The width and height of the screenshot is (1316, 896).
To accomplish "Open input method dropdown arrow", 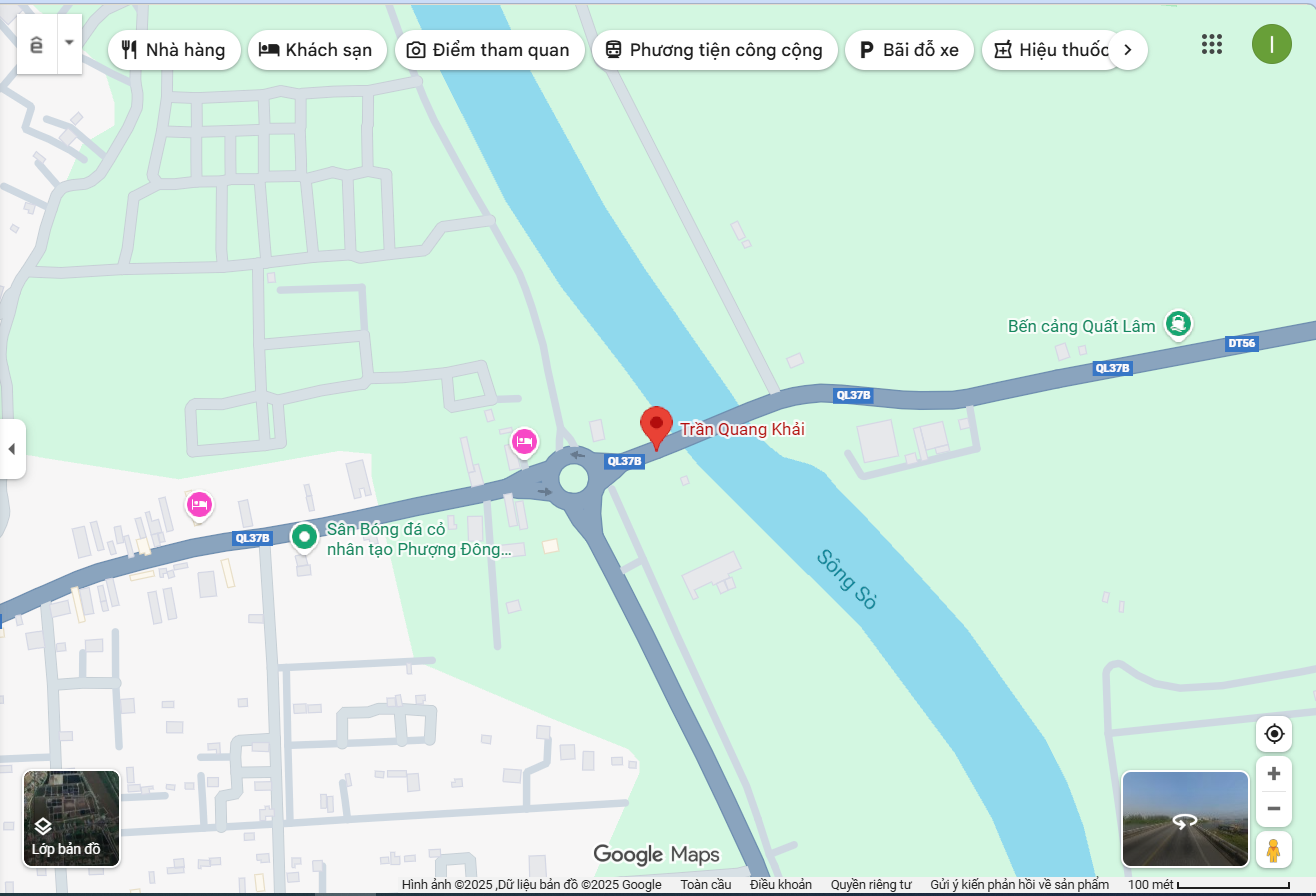I will click(69, 44).
